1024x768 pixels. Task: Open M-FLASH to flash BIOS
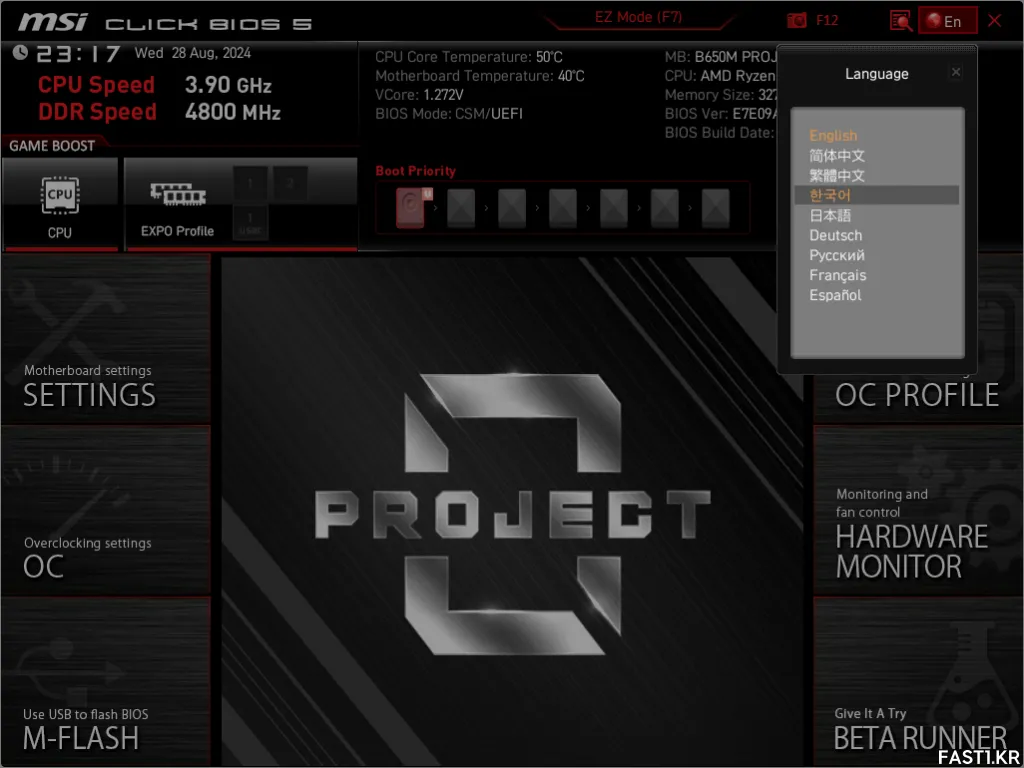tap(106, 682)
